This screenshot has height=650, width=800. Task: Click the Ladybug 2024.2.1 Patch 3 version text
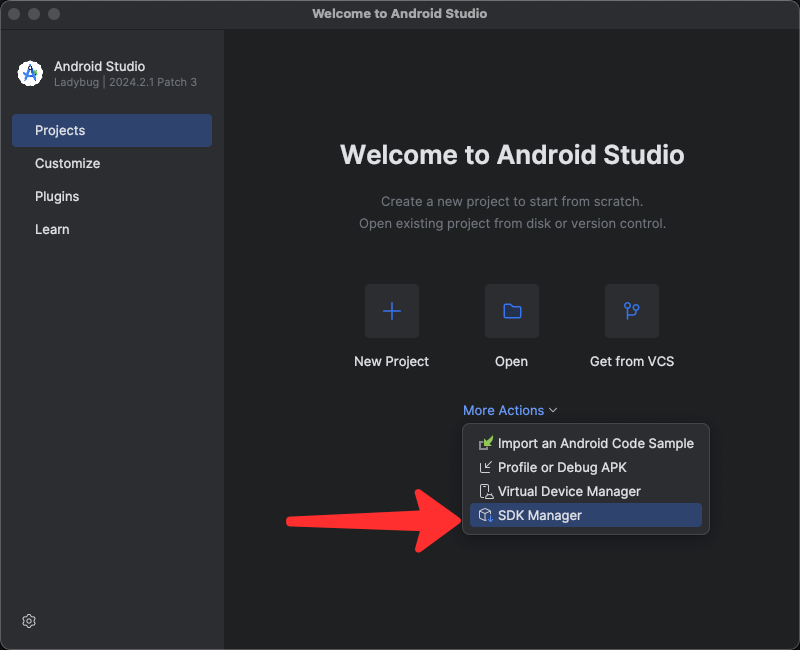coord(126,82)
